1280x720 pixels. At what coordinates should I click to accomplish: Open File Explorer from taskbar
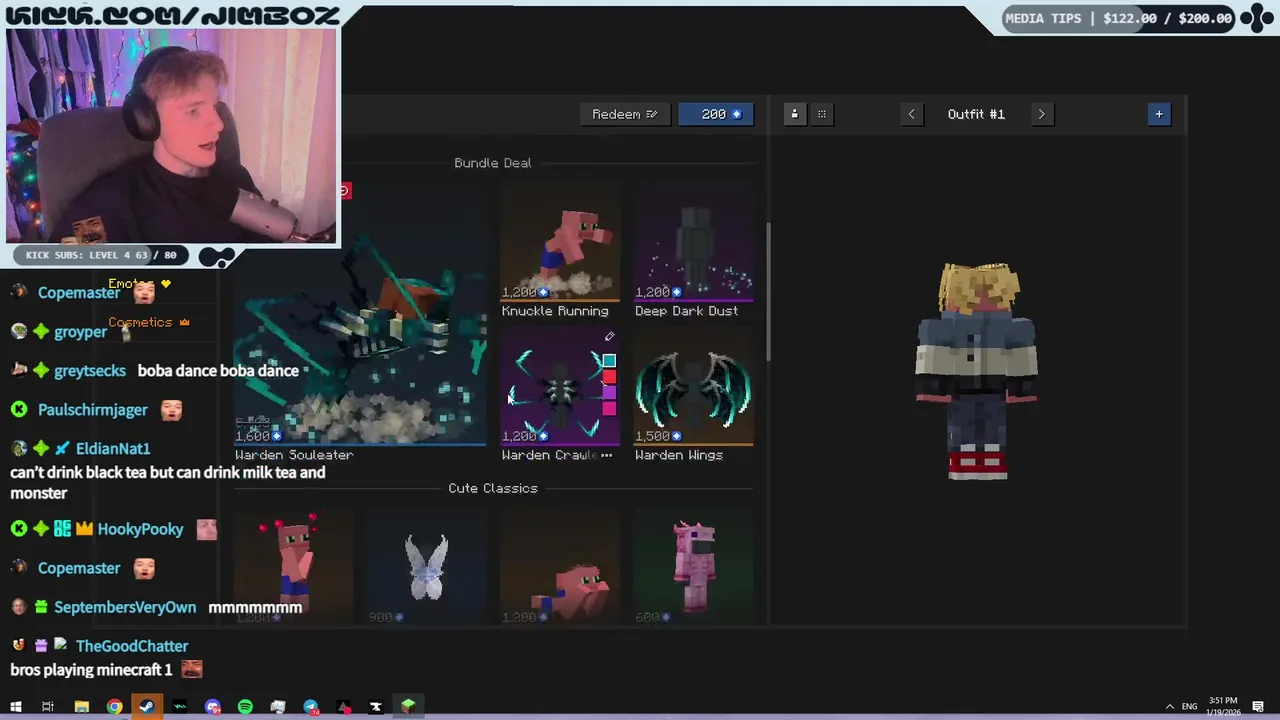coord(82,707)
